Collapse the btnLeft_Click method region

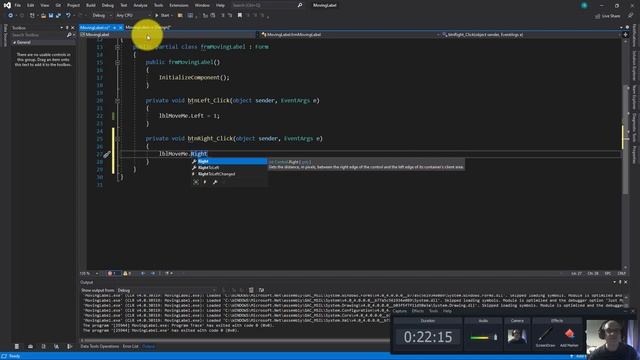click(118, 100)
